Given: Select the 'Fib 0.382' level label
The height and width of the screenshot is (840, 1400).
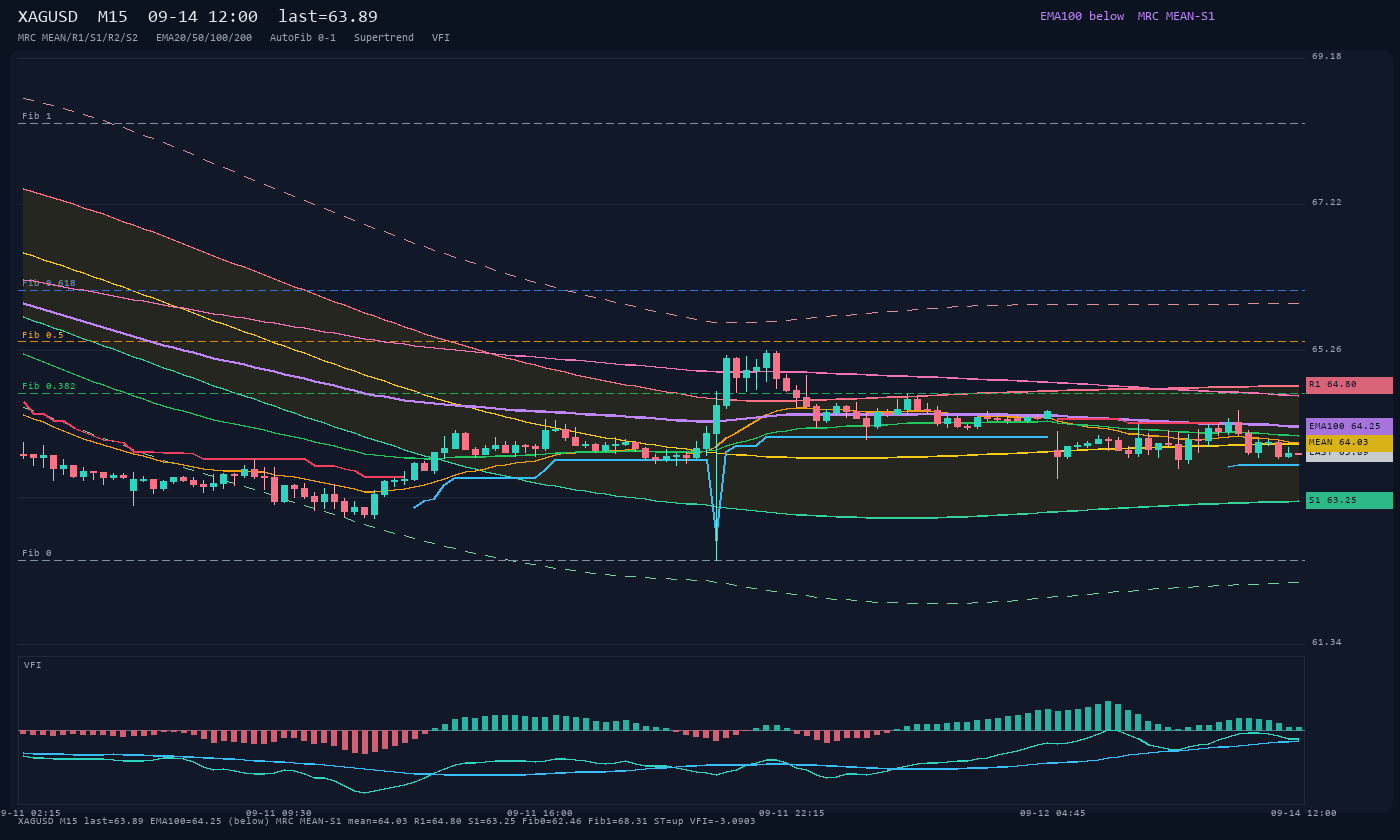Looking at the screenshot, I should [49, 386].
